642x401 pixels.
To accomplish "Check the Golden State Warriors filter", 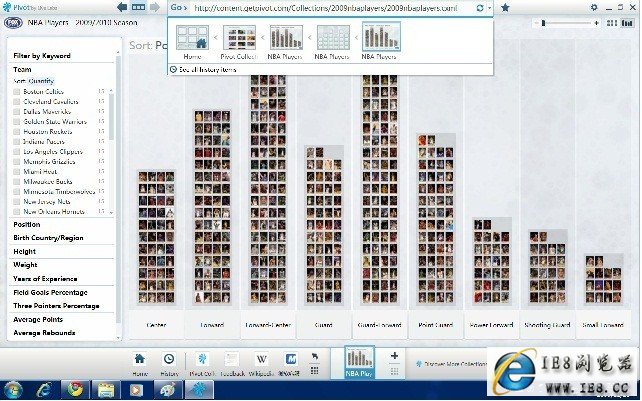I will click(17, 122).
